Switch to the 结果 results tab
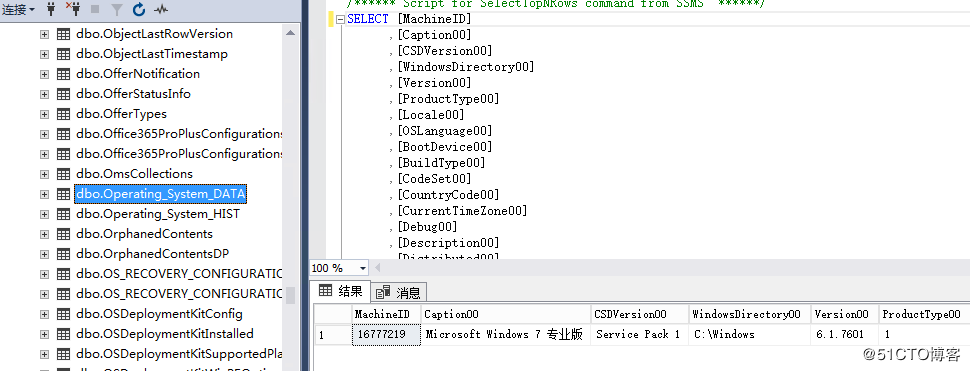This screenshot has width=970, height=371. (341, 291)
